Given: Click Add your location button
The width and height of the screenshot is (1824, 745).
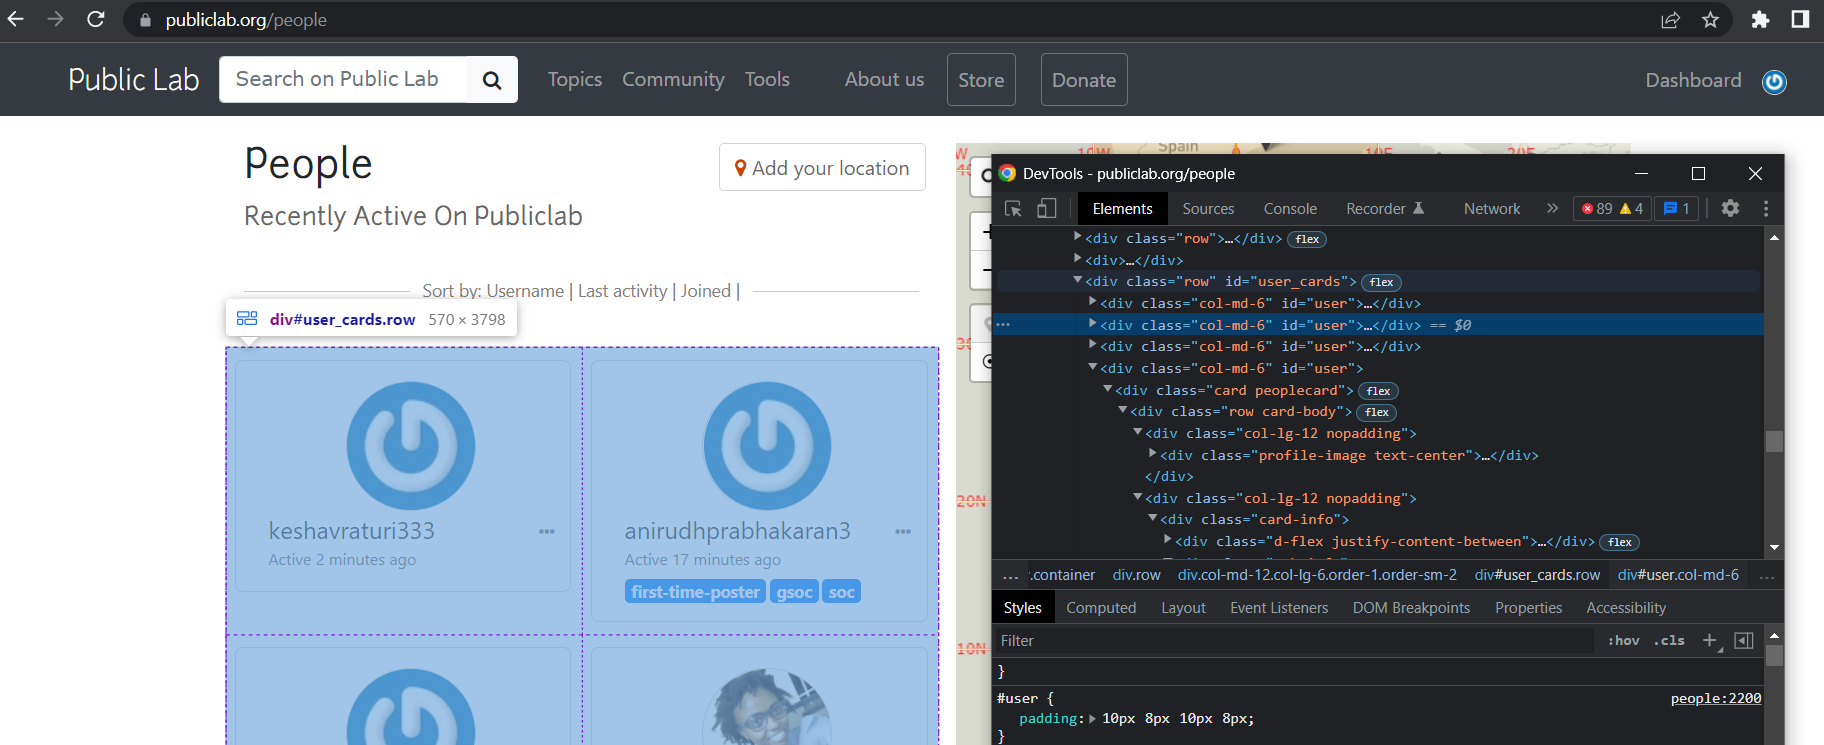Looking at the screenshot, I should pyautogui.click(x=822, y=168).
